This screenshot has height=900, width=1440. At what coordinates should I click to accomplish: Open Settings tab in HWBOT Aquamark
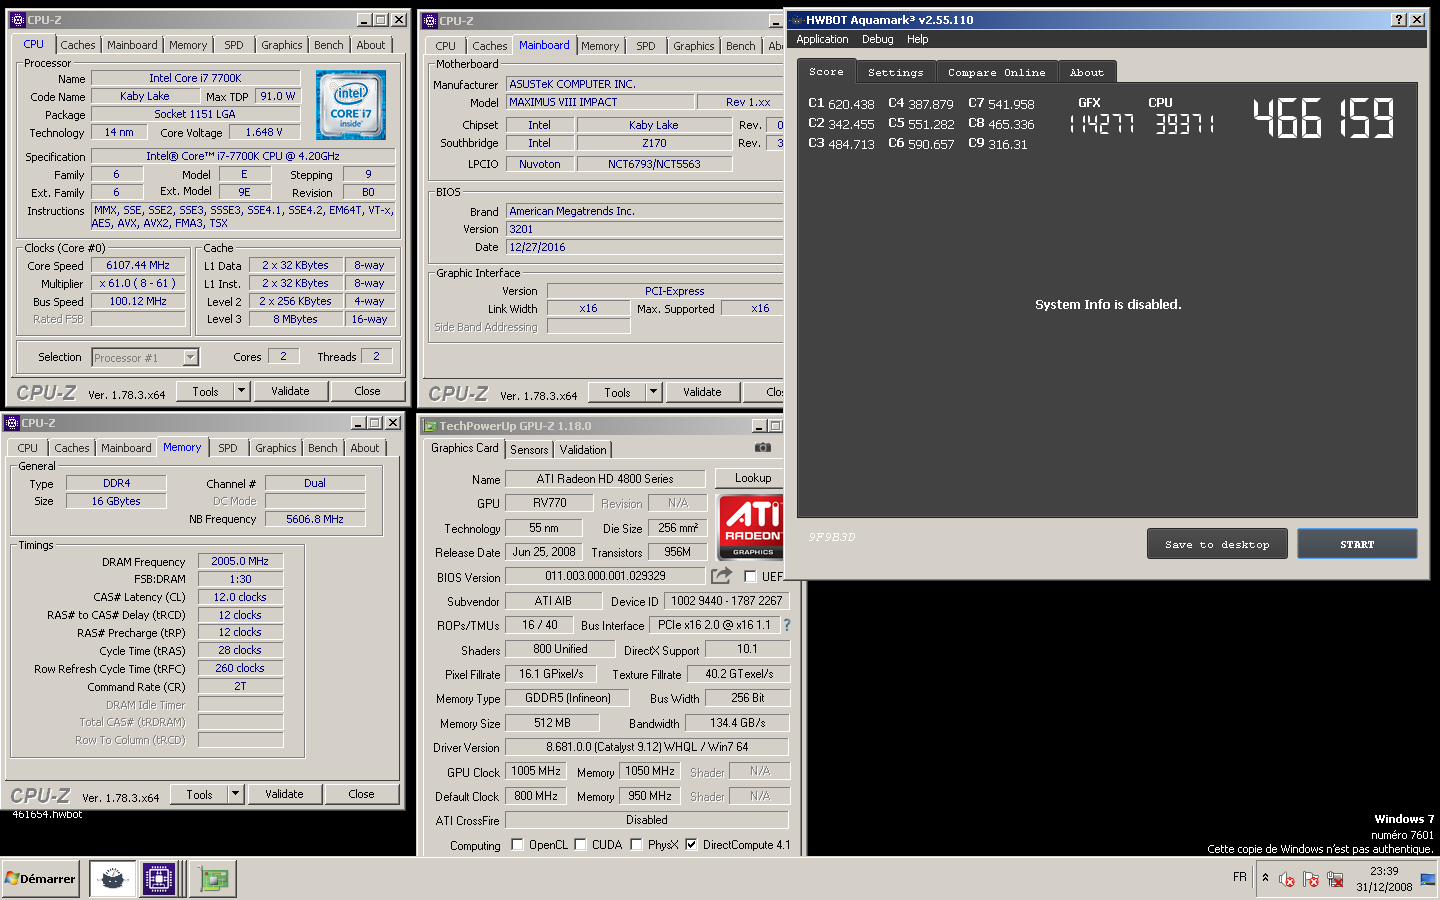(895, 72)
